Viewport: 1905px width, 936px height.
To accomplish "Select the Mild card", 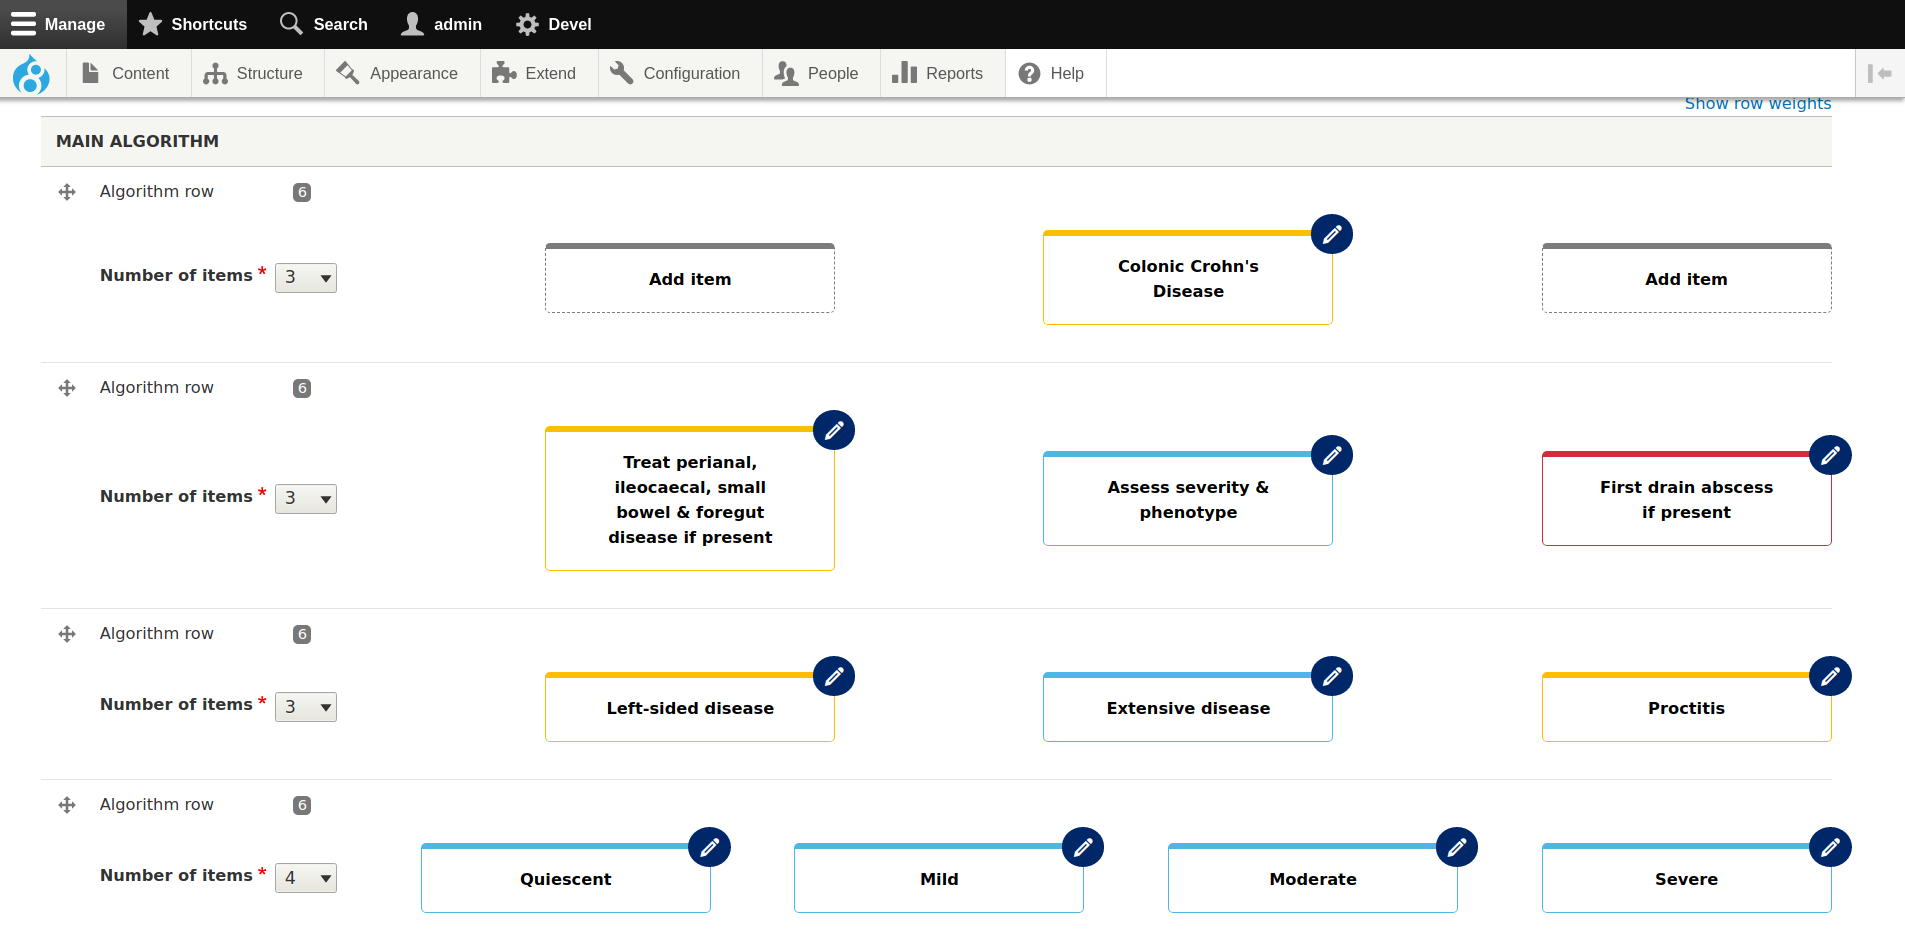I will tap(939, 878).
